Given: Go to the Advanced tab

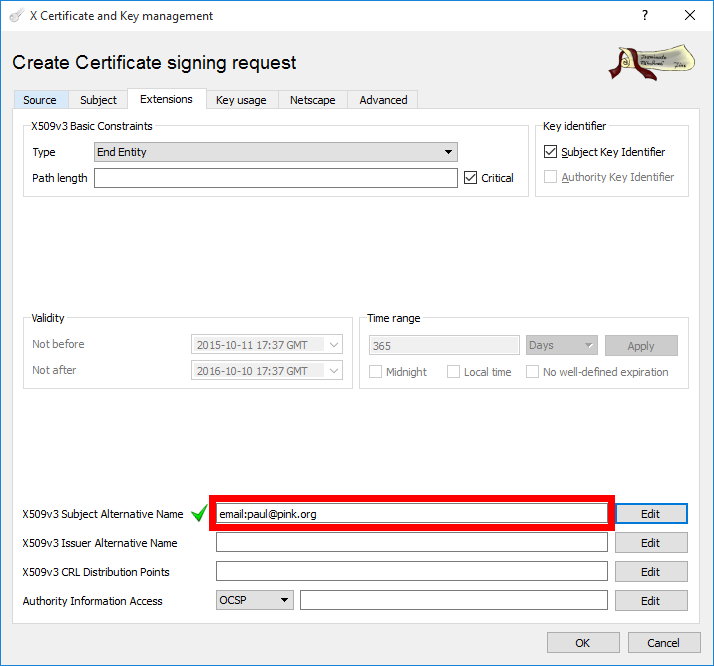Looking at the screenshot, I should tap(383, 100).
